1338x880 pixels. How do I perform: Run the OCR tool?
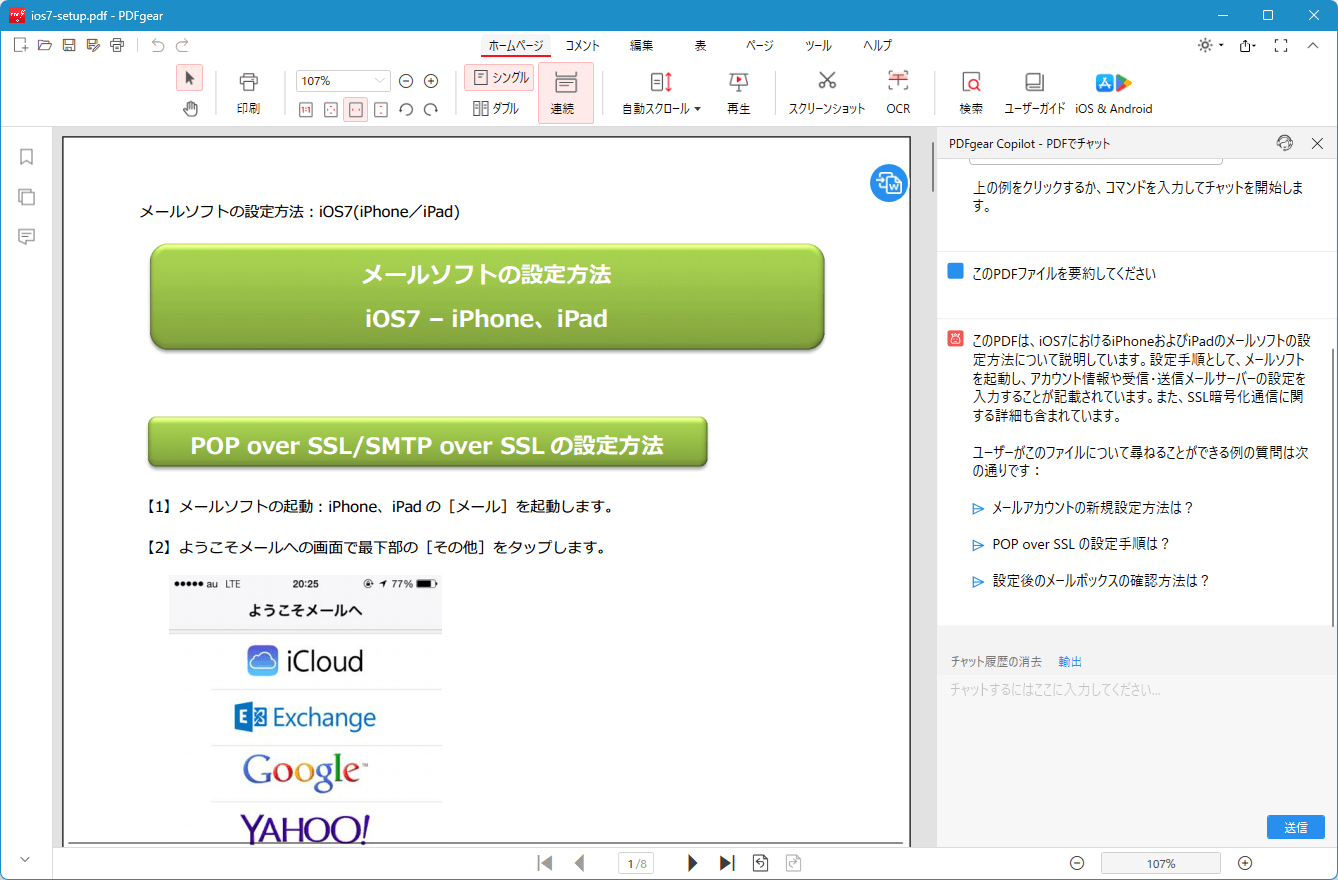(x=898, y=93)
